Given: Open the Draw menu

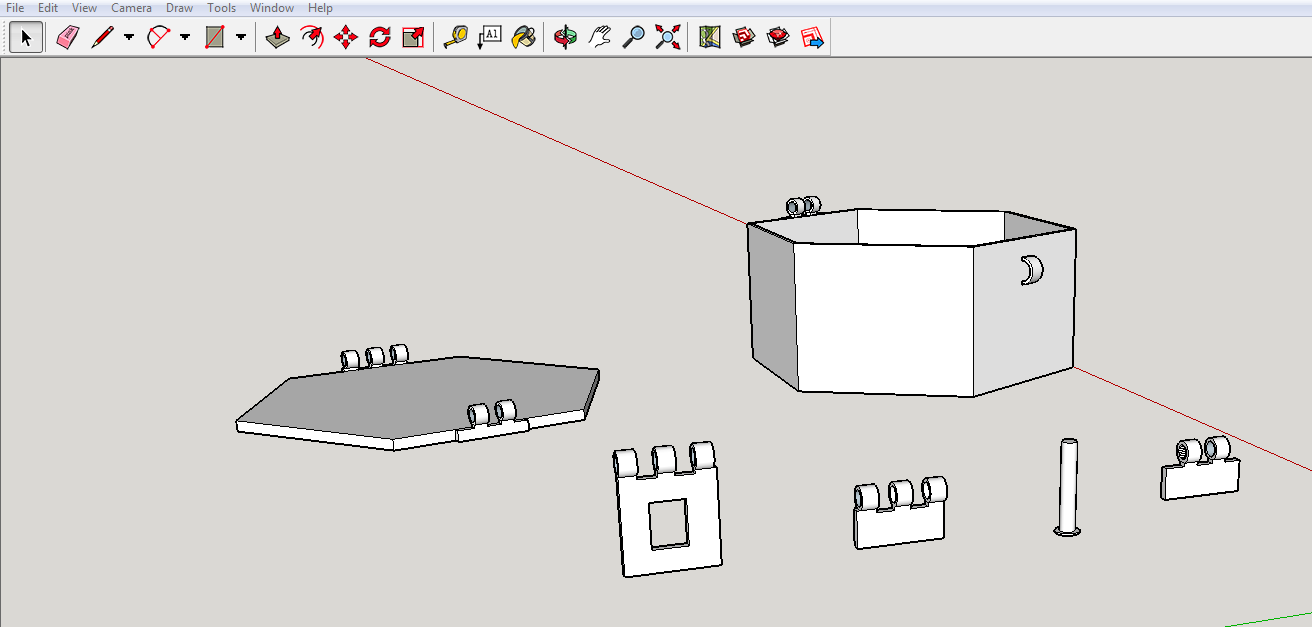Looking at the screenshot, I should click(x=178, y=7).
